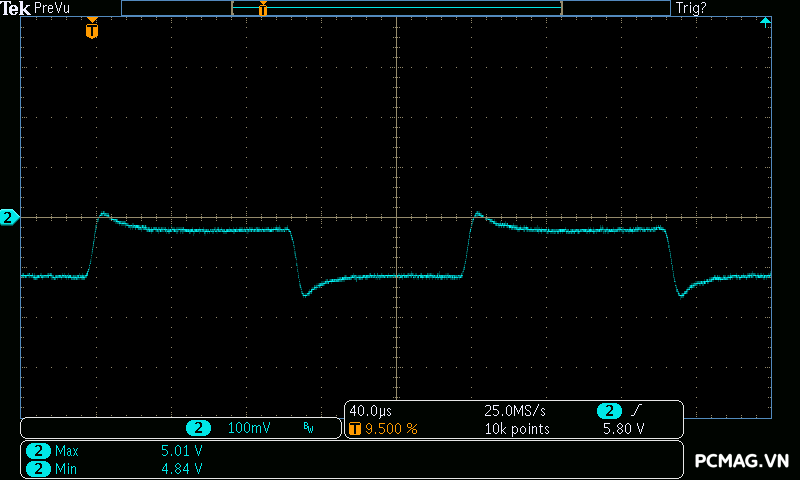Click the Tek logo
Screen dimensions: 800x480
click(16, 8)
